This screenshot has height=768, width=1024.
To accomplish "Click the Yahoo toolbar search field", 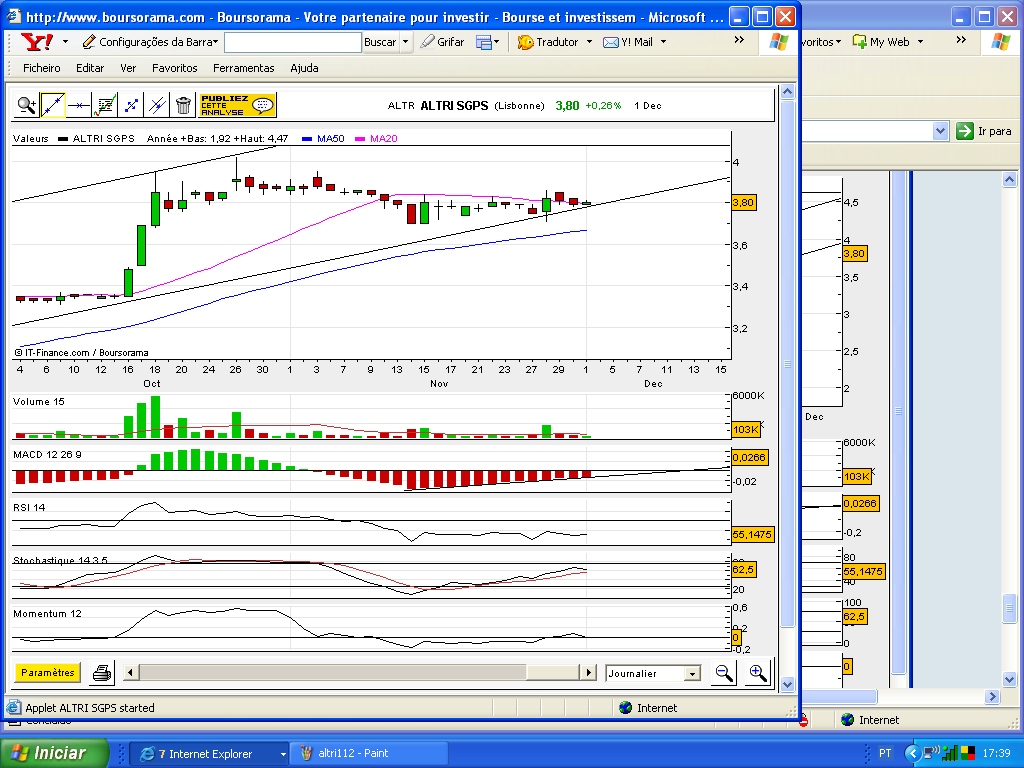I will [293, 42].
